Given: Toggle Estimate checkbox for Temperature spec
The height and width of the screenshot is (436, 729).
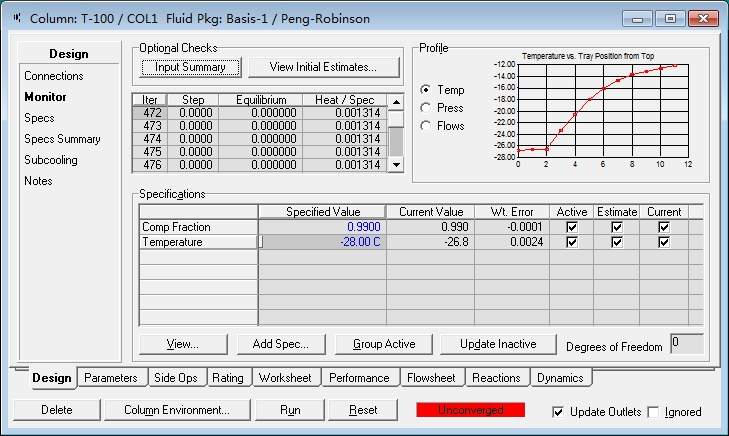Looking at the screenshot, I should point(617,242).
